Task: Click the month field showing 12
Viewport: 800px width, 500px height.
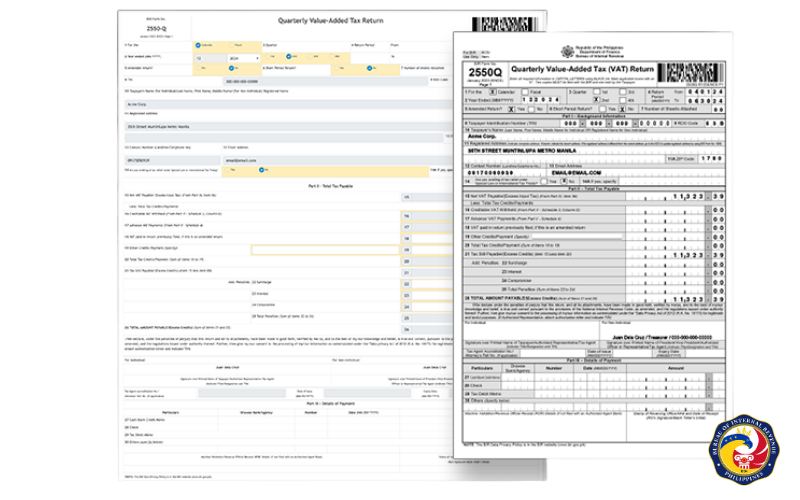Action: [x=206, y=57]
